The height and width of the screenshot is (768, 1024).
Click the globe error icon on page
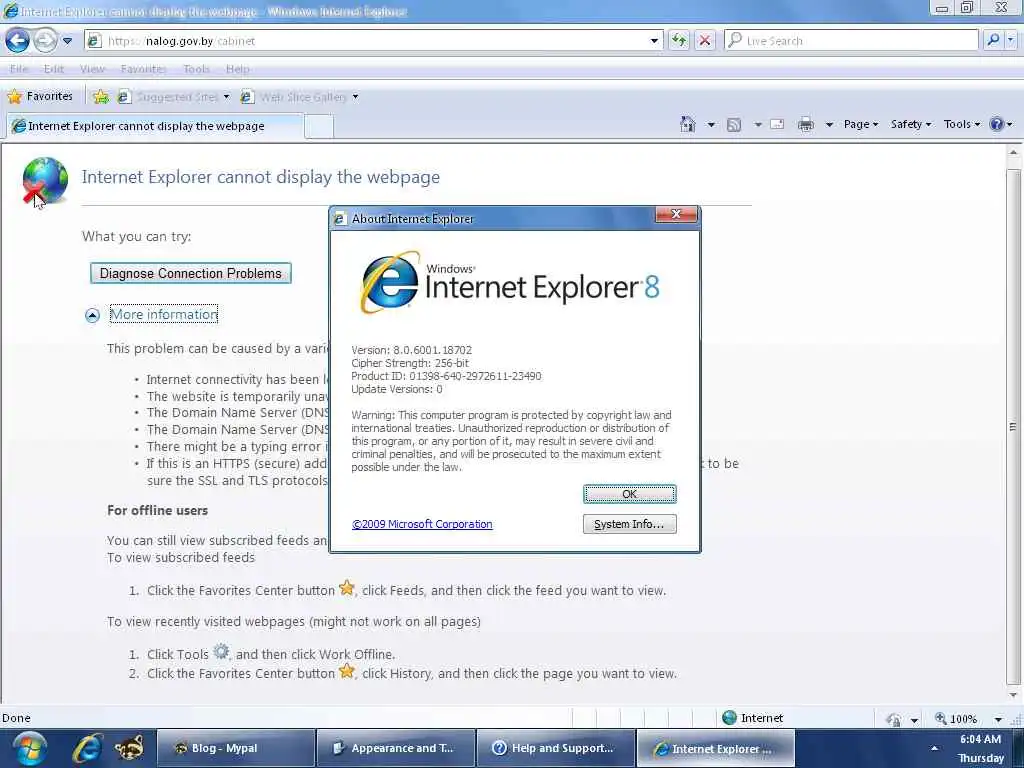(44, 181)
